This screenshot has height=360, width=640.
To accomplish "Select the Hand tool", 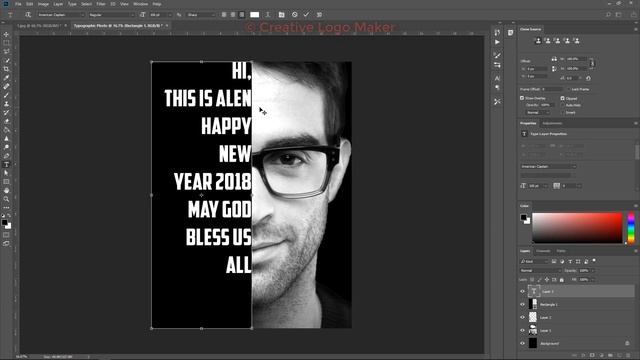I will point(6,191).
